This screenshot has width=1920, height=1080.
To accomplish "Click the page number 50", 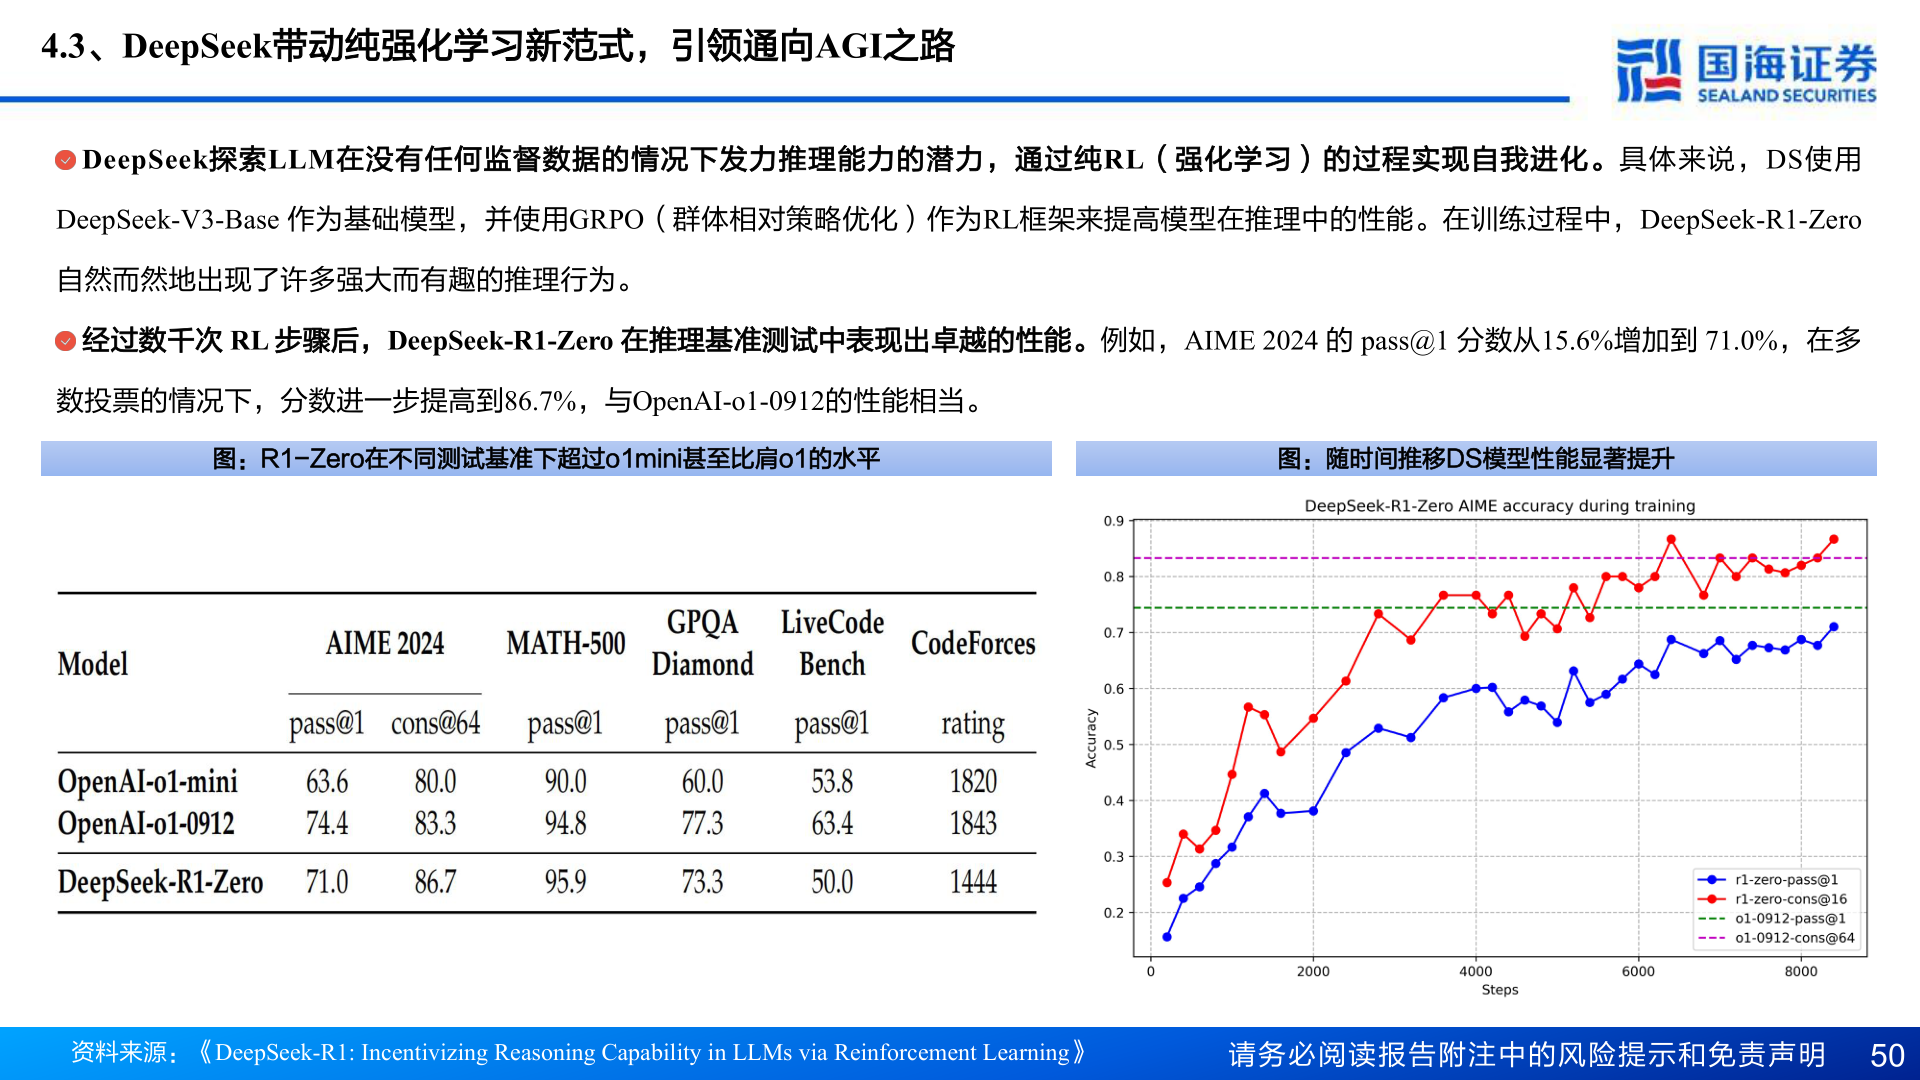I will coord(1887,1056).
